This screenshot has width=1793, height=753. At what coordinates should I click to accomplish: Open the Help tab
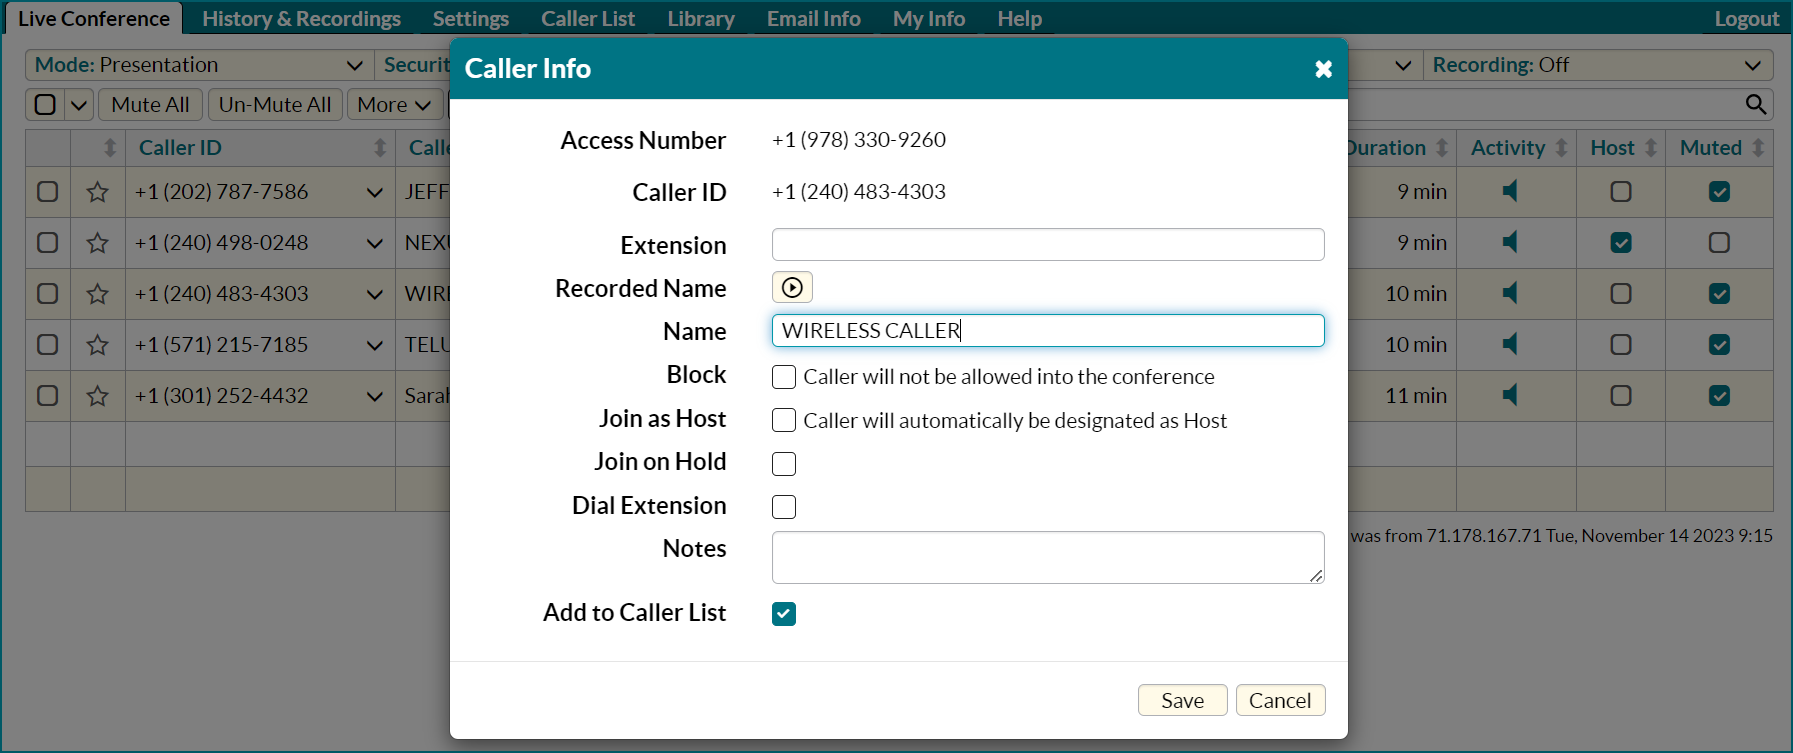point(1020,18)
